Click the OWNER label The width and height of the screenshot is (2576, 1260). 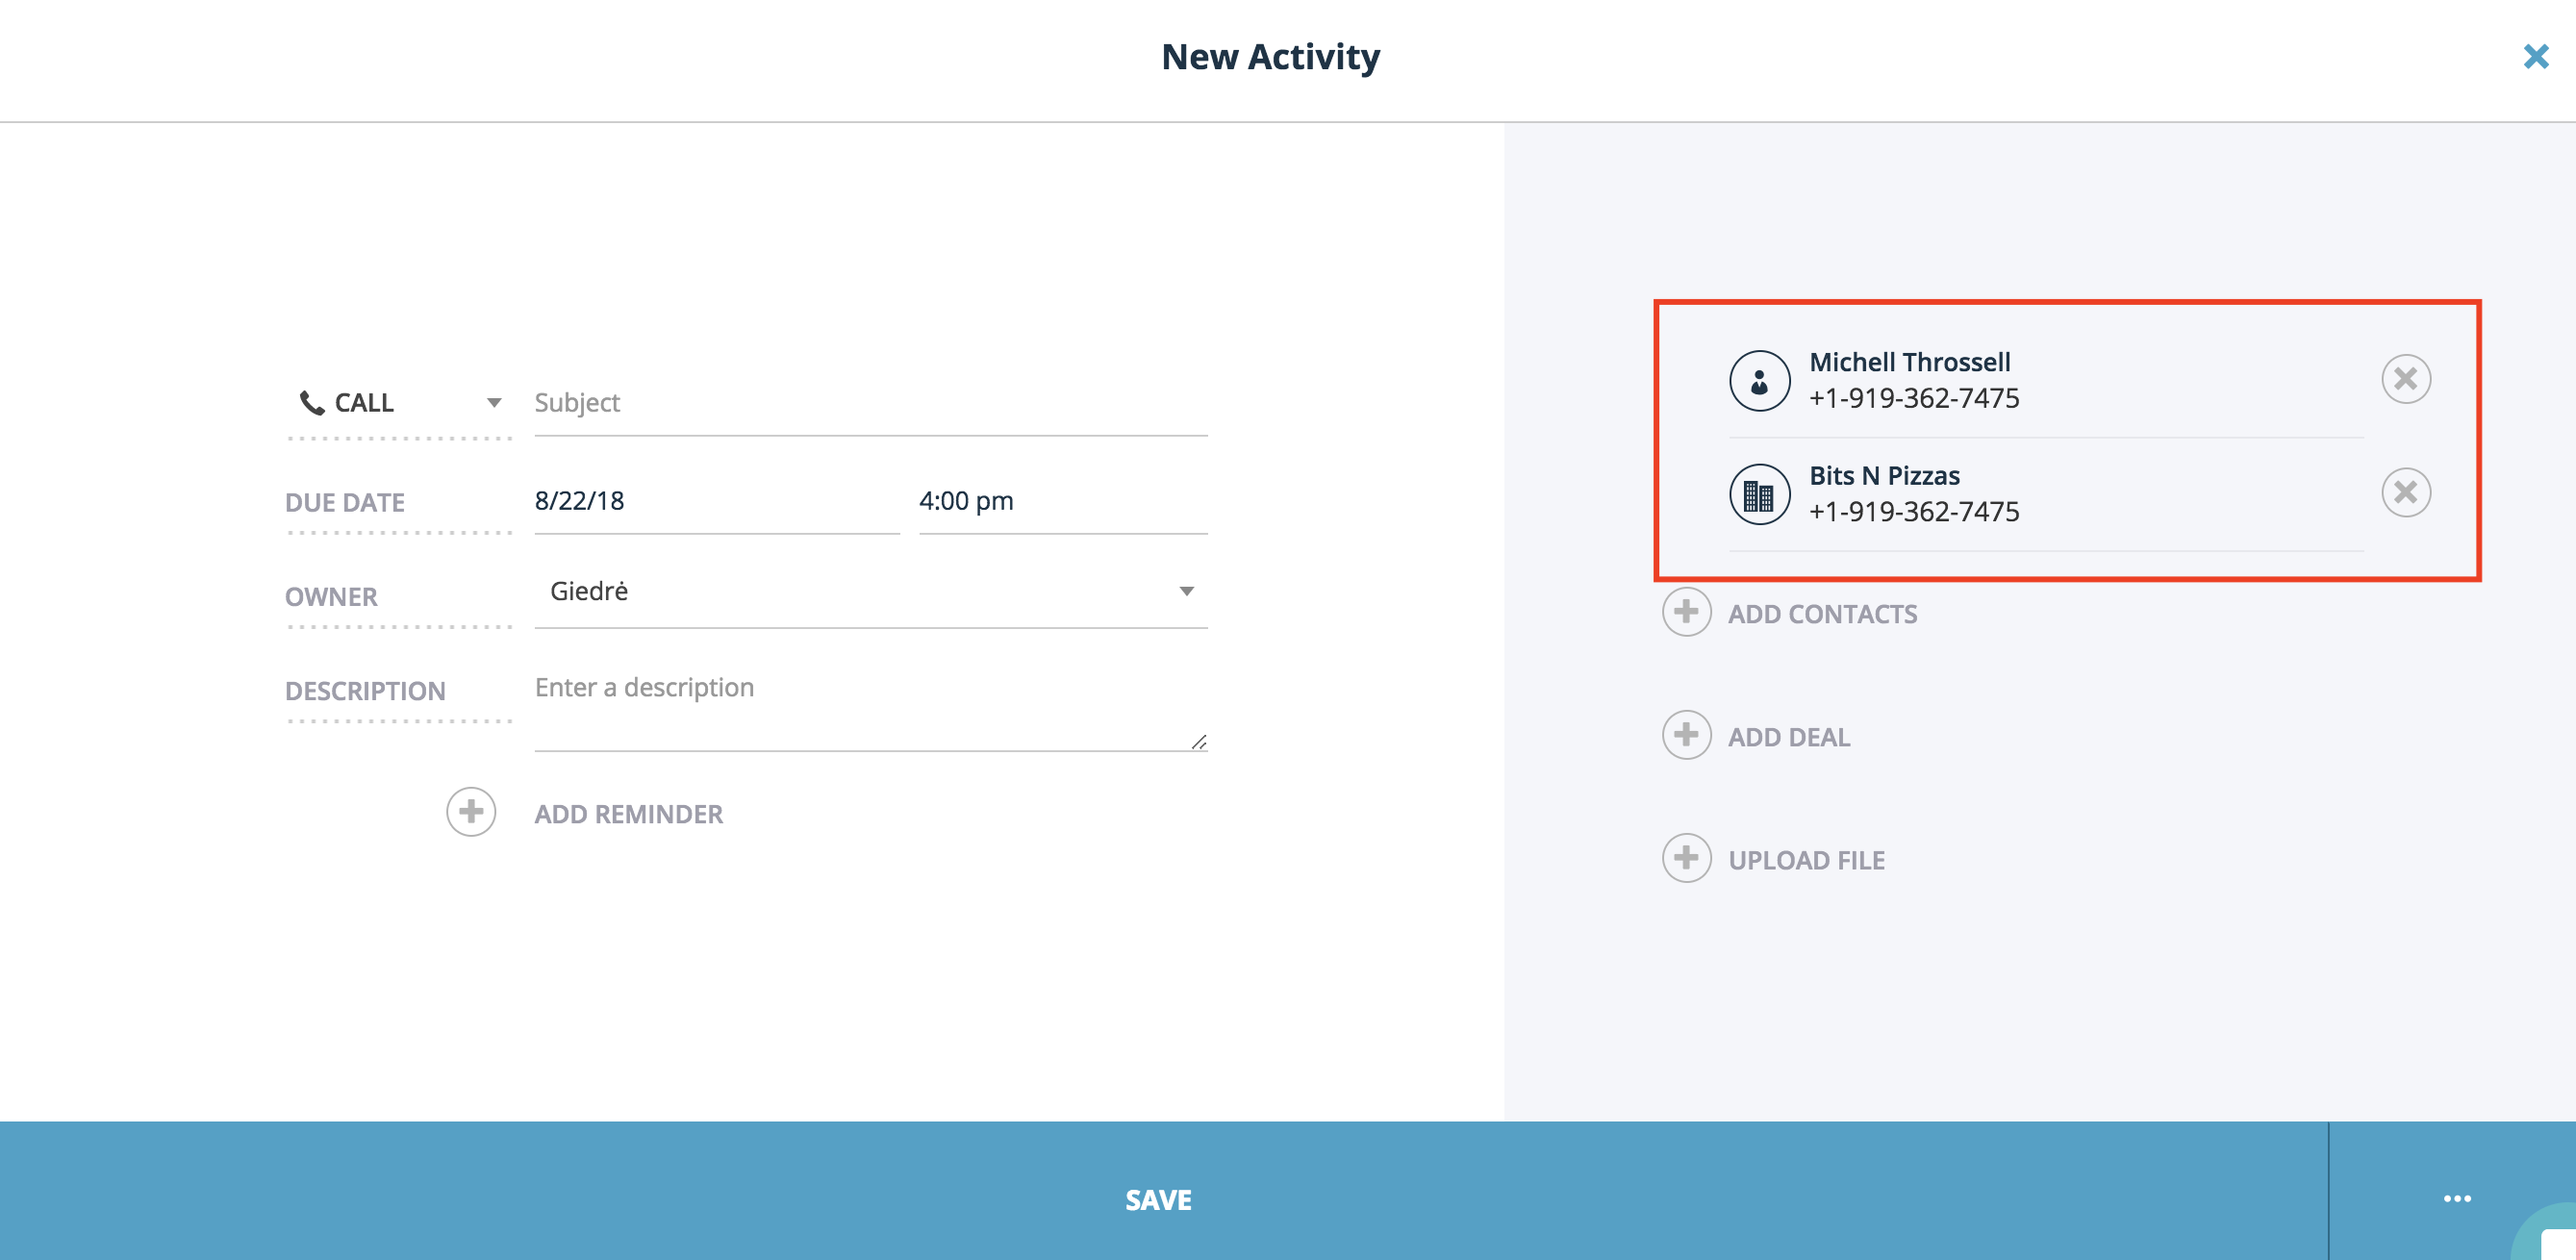tap(331, 597)
